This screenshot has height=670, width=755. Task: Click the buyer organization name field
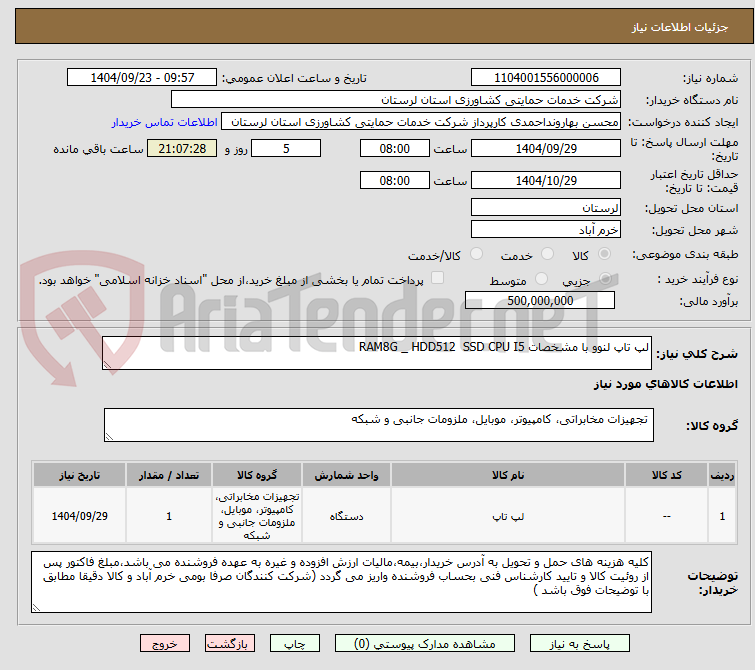click(395, 100)
